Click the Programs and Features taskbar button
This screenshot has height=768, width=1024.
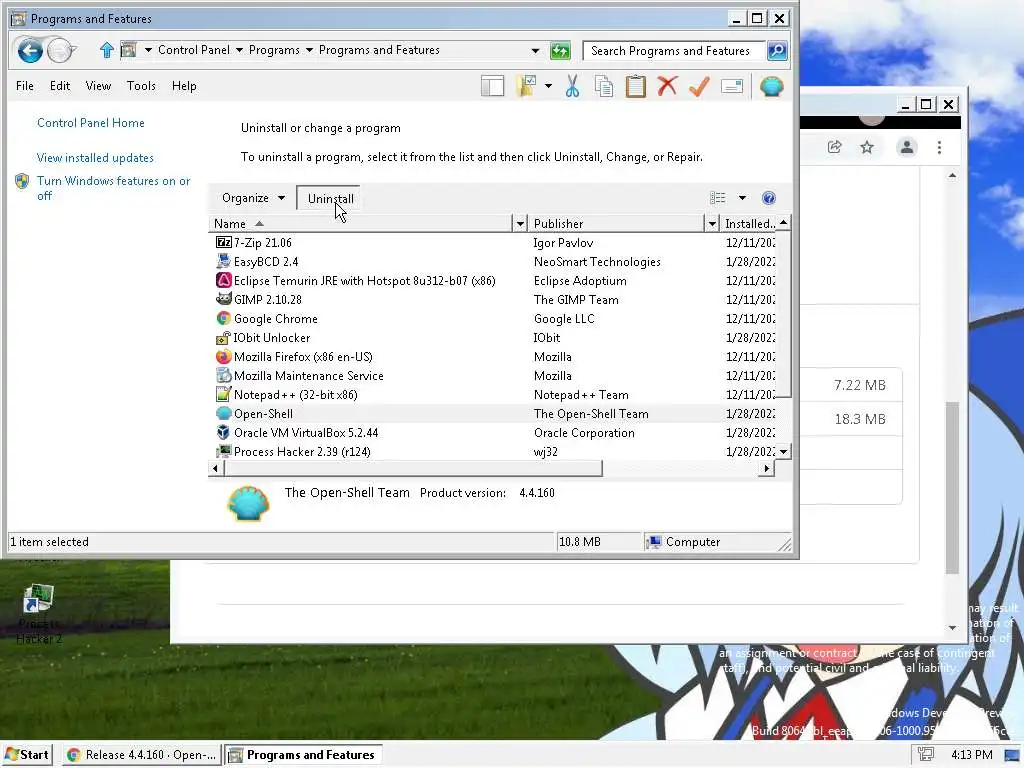(x=303, y=755)
